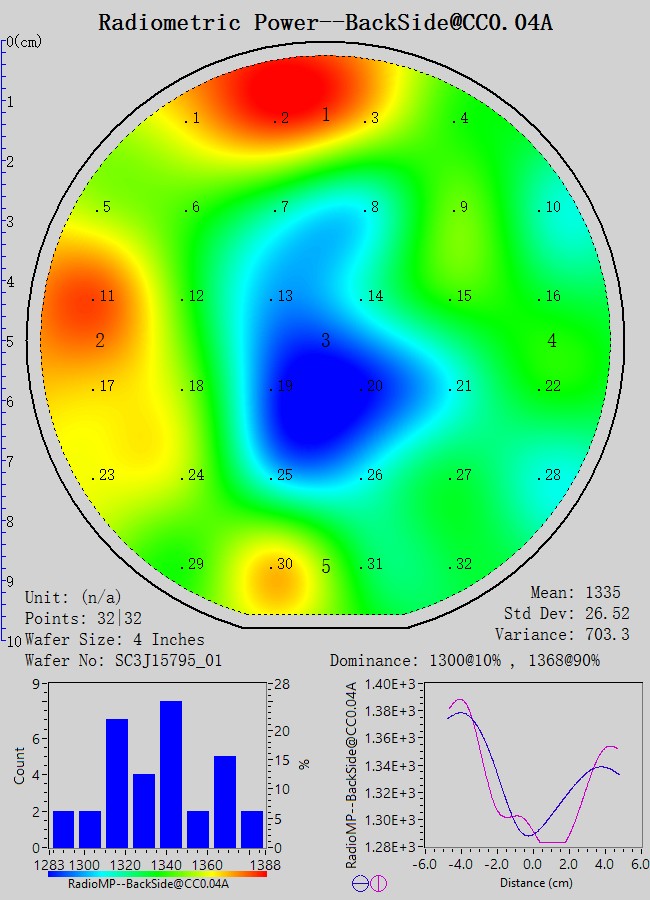Click the magenta vertical profile circle icon
This screenshot has height=900, width=650.
click(379, 883)
